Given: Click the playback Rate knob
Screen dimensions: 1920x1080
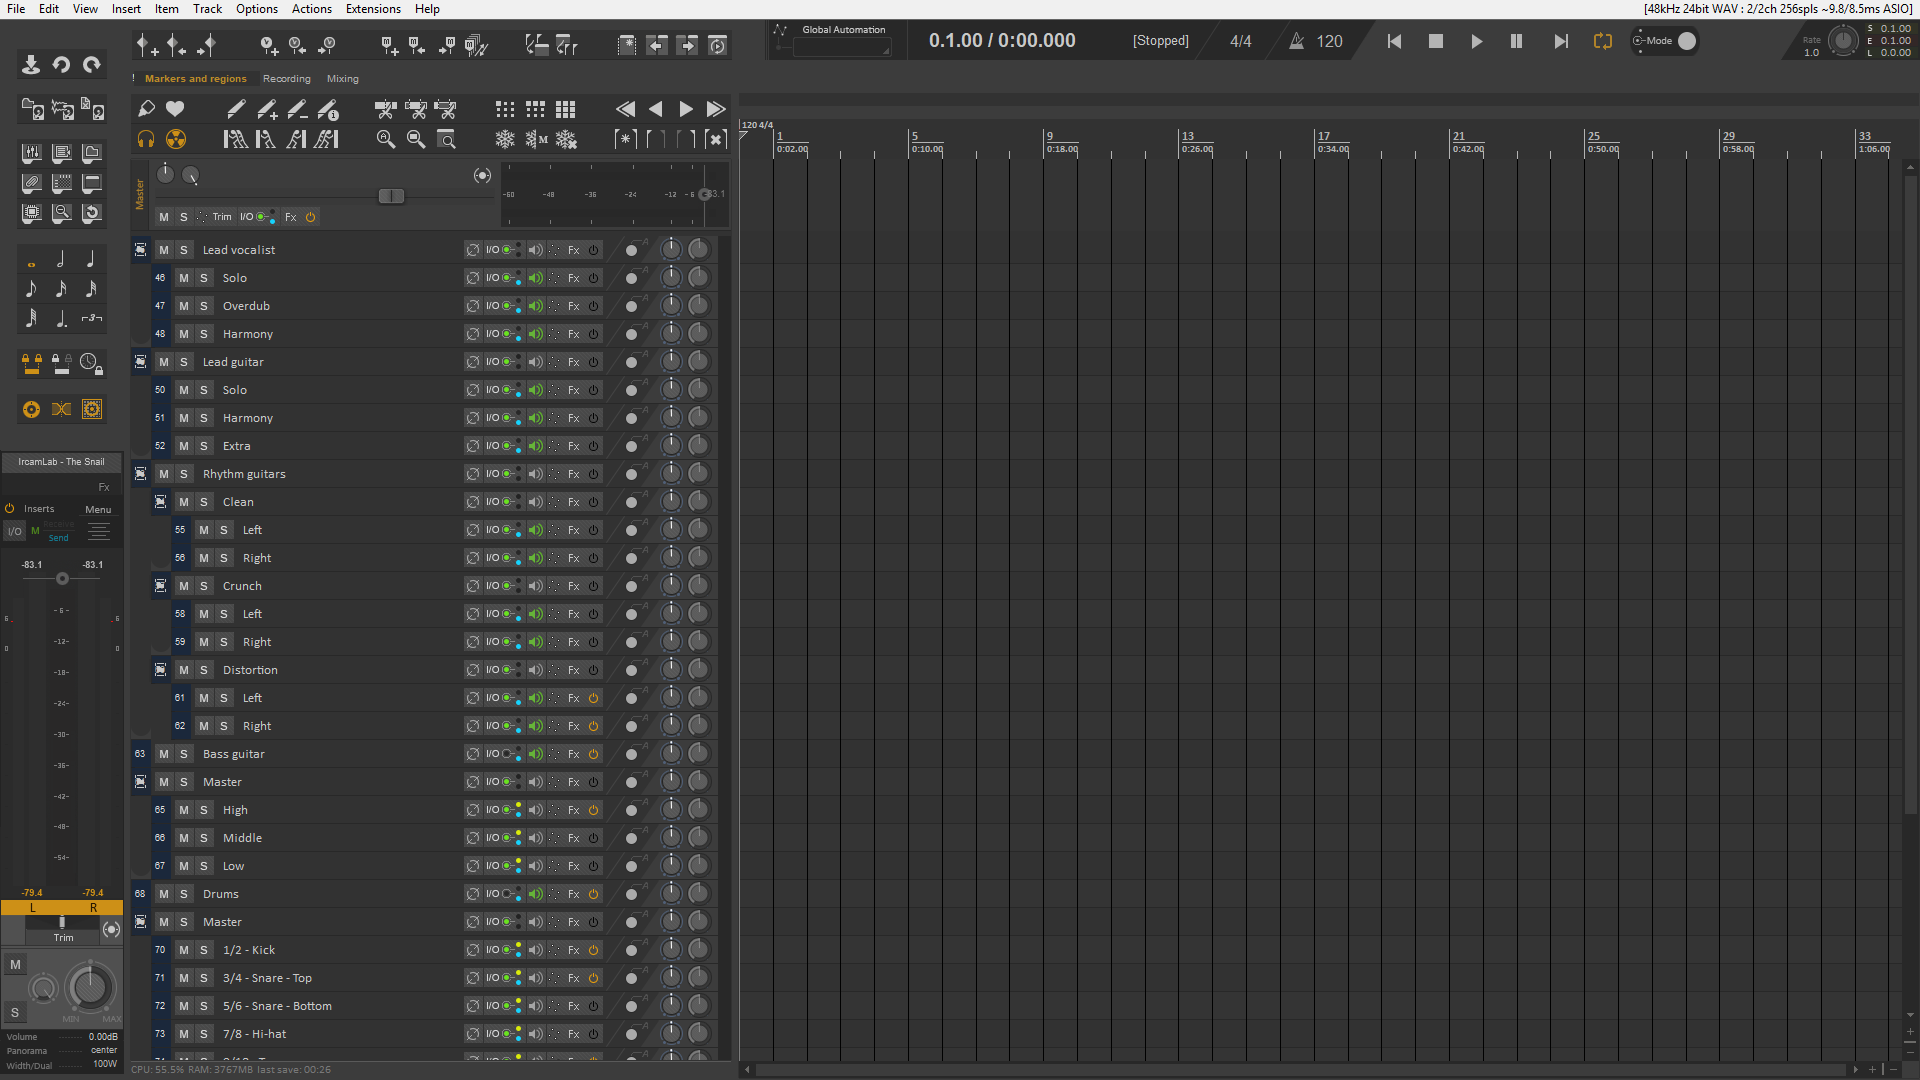Looking at the screenshot, I should pyautogui.click(x=1842, y=41).
